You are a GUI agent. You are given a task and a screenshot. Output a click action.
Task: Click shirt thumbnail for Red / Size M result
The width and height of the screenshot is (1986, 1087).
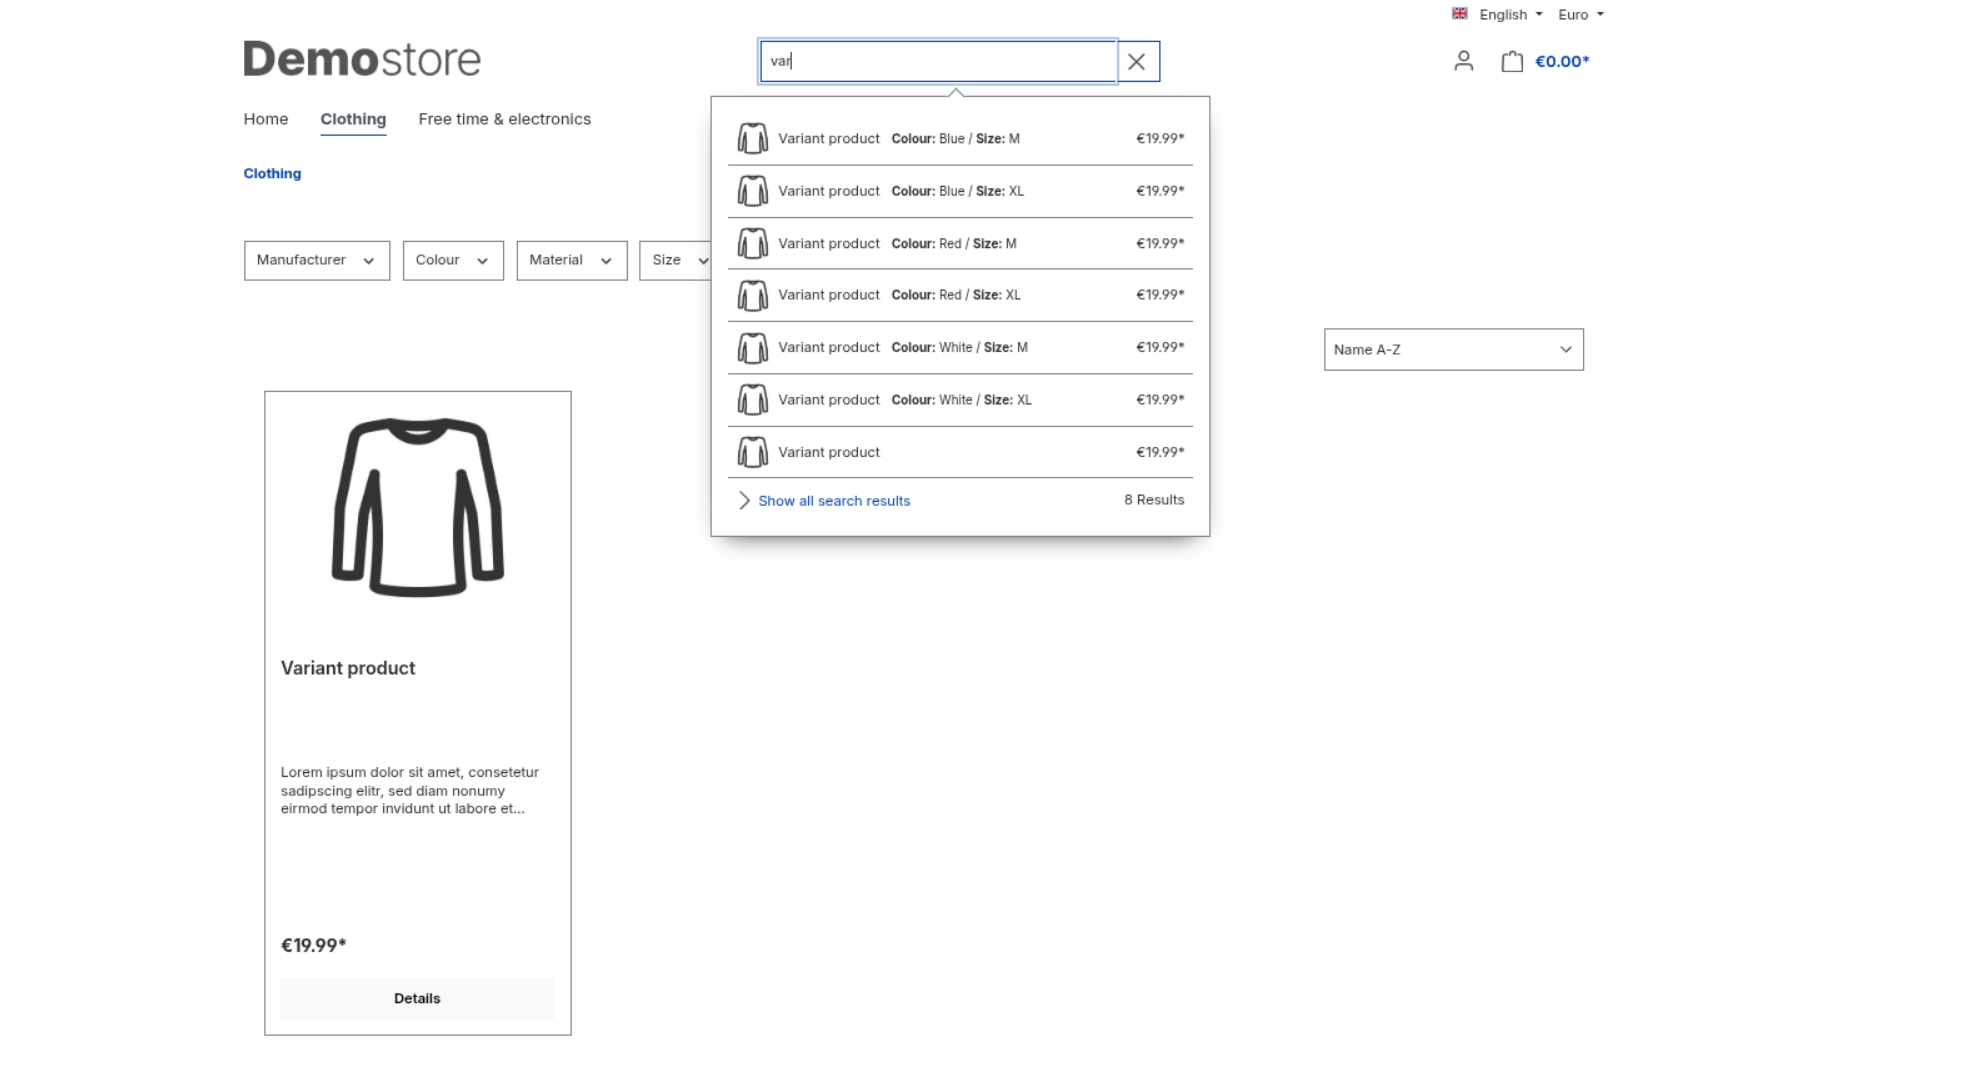[752, 243]
